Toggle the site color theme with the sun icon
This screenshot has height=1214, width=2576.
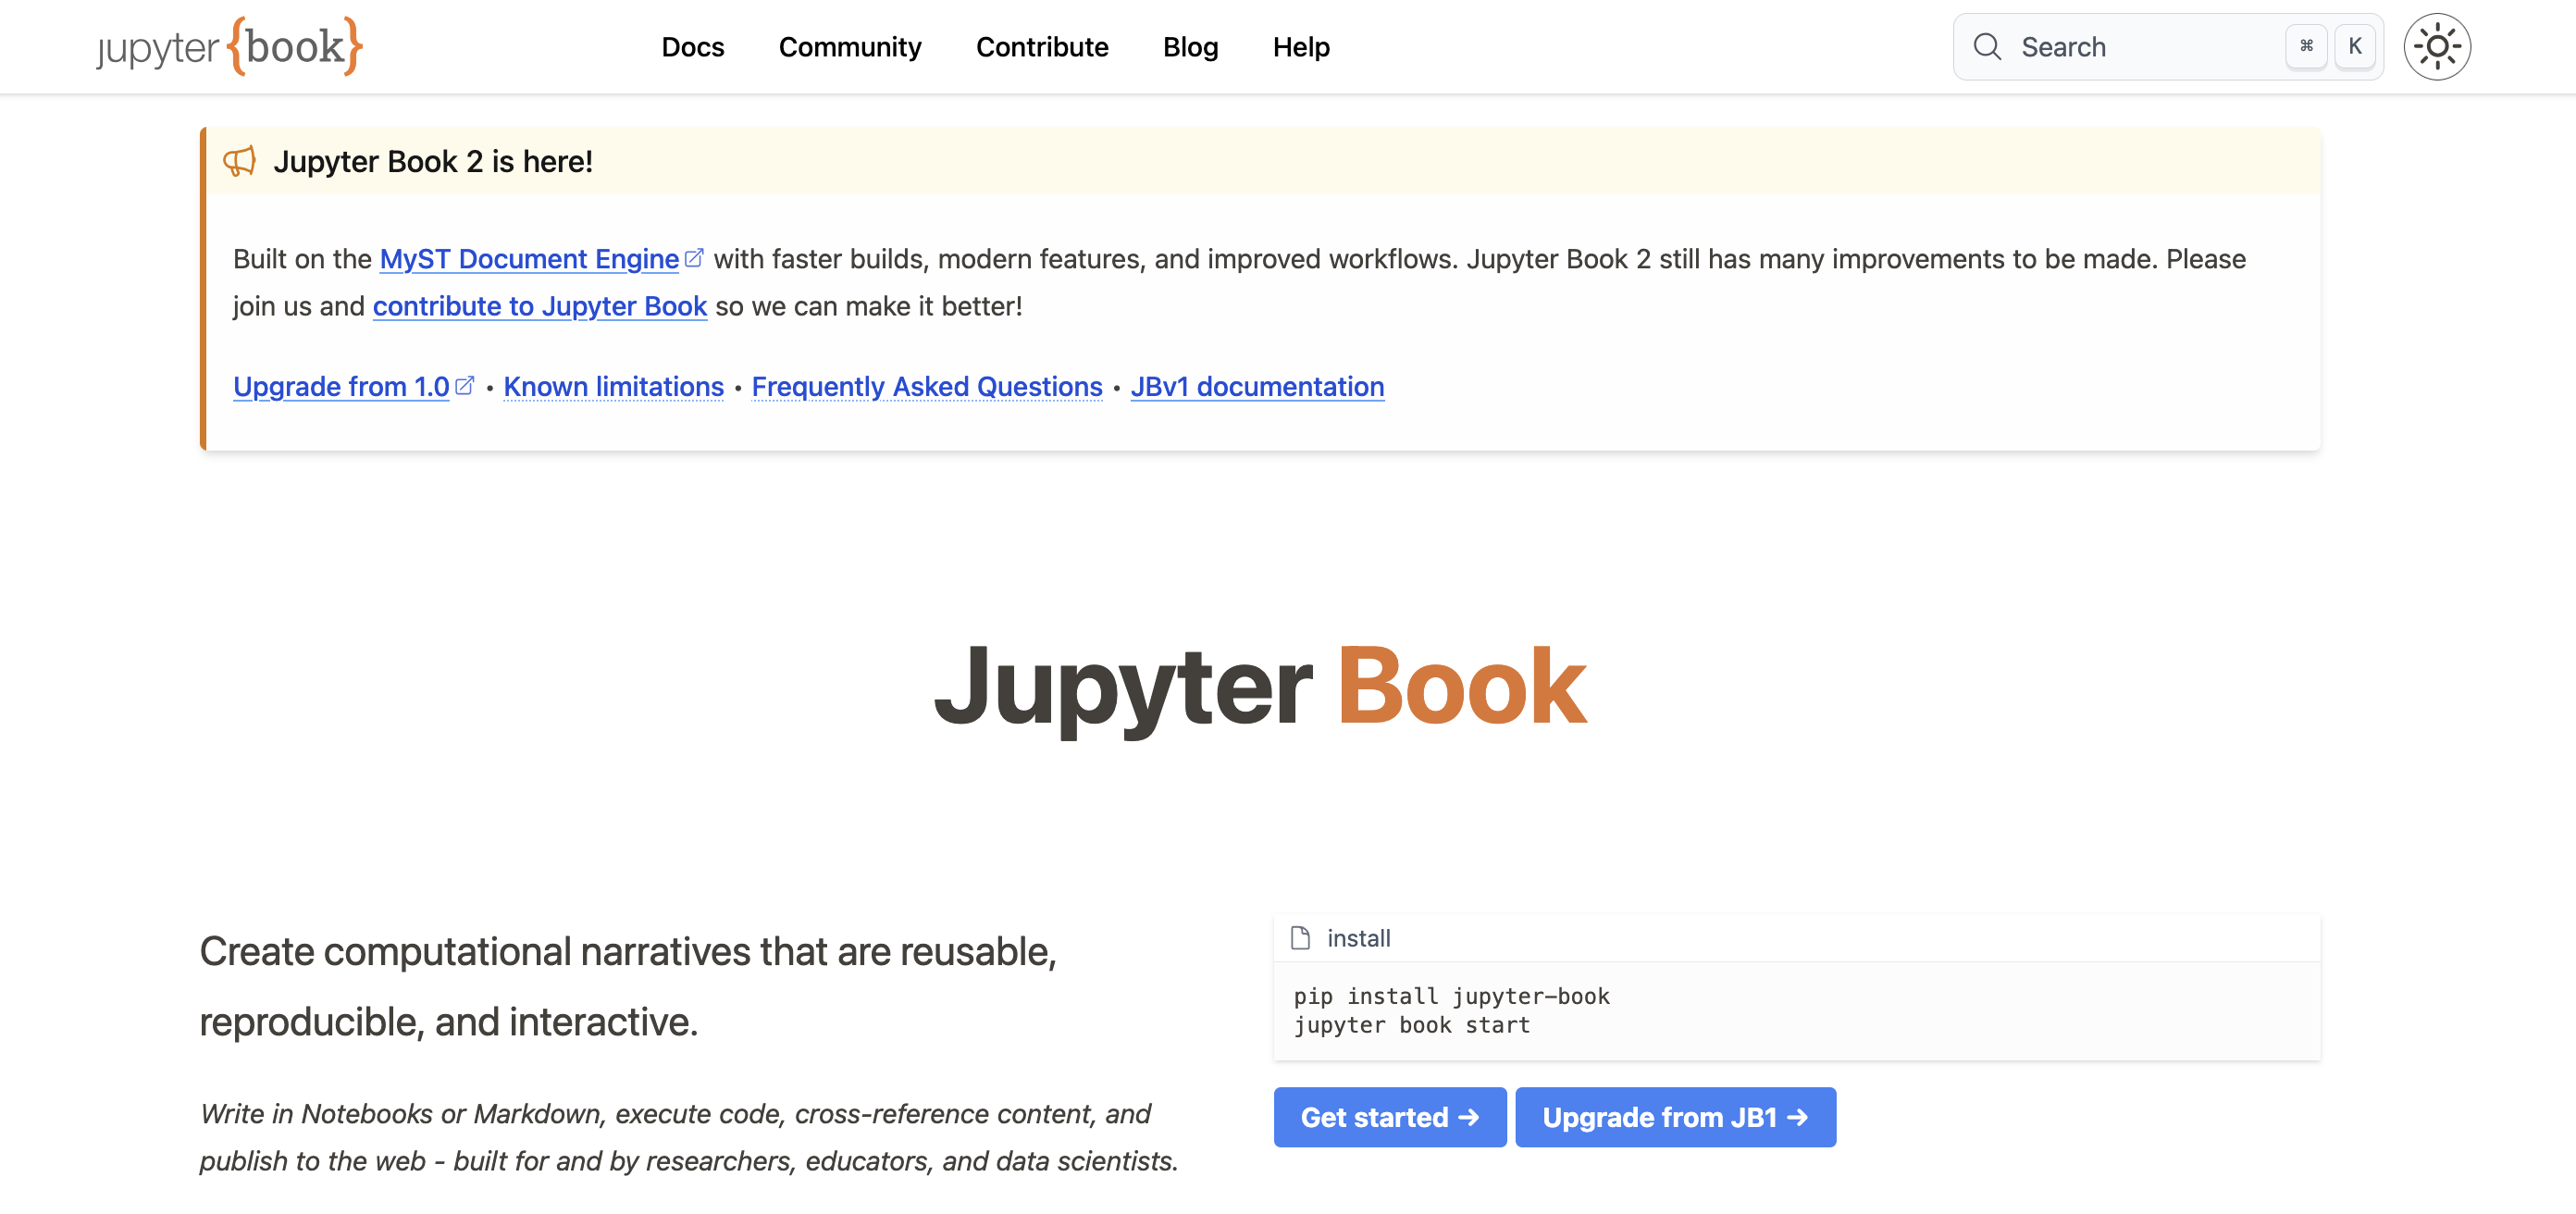click(2437, 46)
